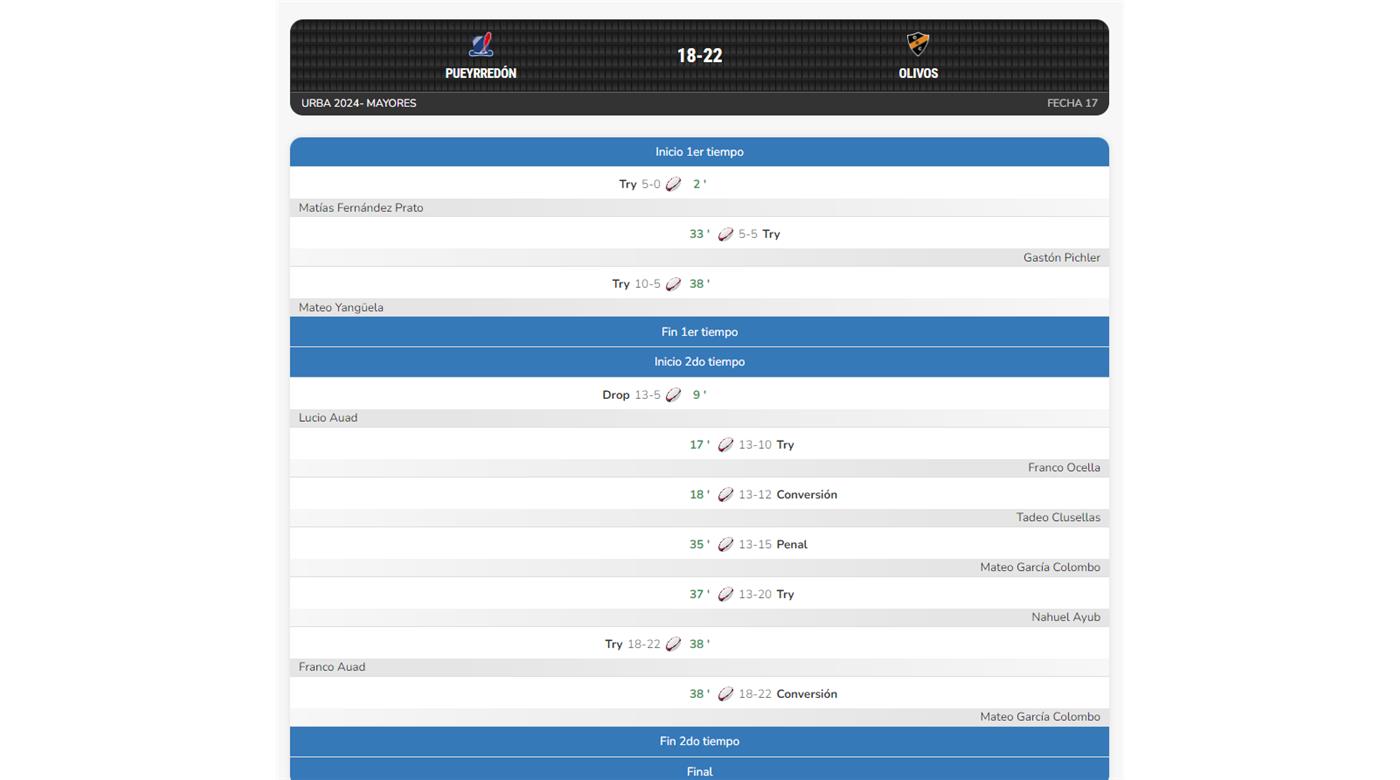Click the PUEYRREDÓN team name
The height and width of the screenshot is (780, 1400).
481,73
